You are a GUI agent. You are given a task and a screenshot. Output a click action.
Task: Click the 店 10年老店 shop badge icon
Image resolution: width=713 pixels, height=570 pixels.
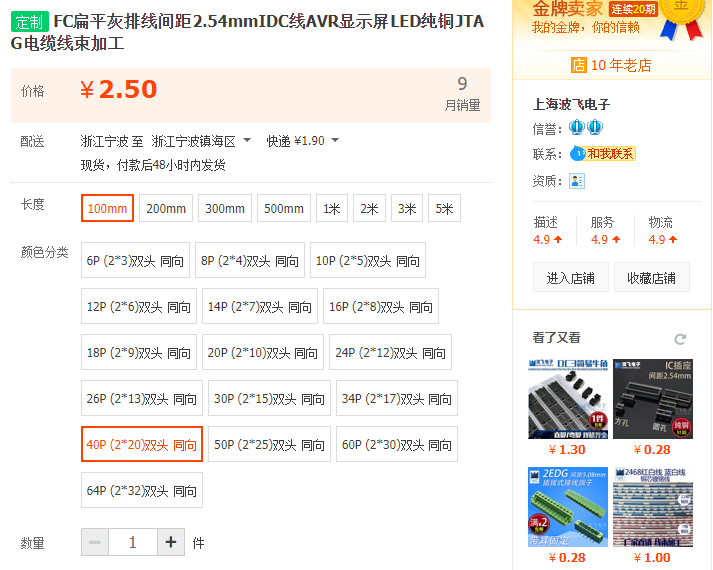tap(578, 65)
